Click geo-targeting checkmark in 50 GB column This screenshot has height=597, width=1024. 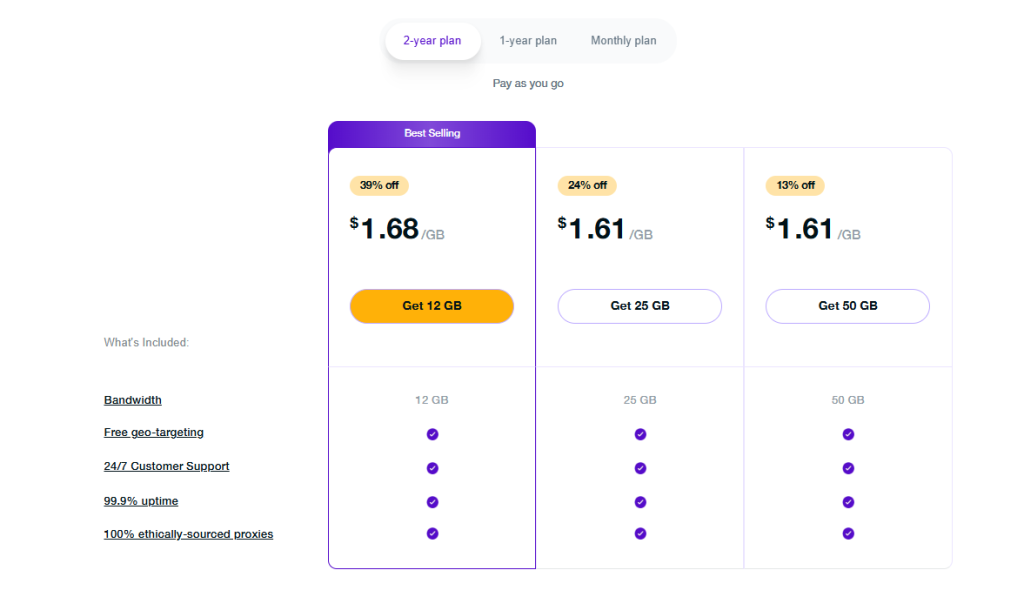pyautogui.click(x=848, y=434)
